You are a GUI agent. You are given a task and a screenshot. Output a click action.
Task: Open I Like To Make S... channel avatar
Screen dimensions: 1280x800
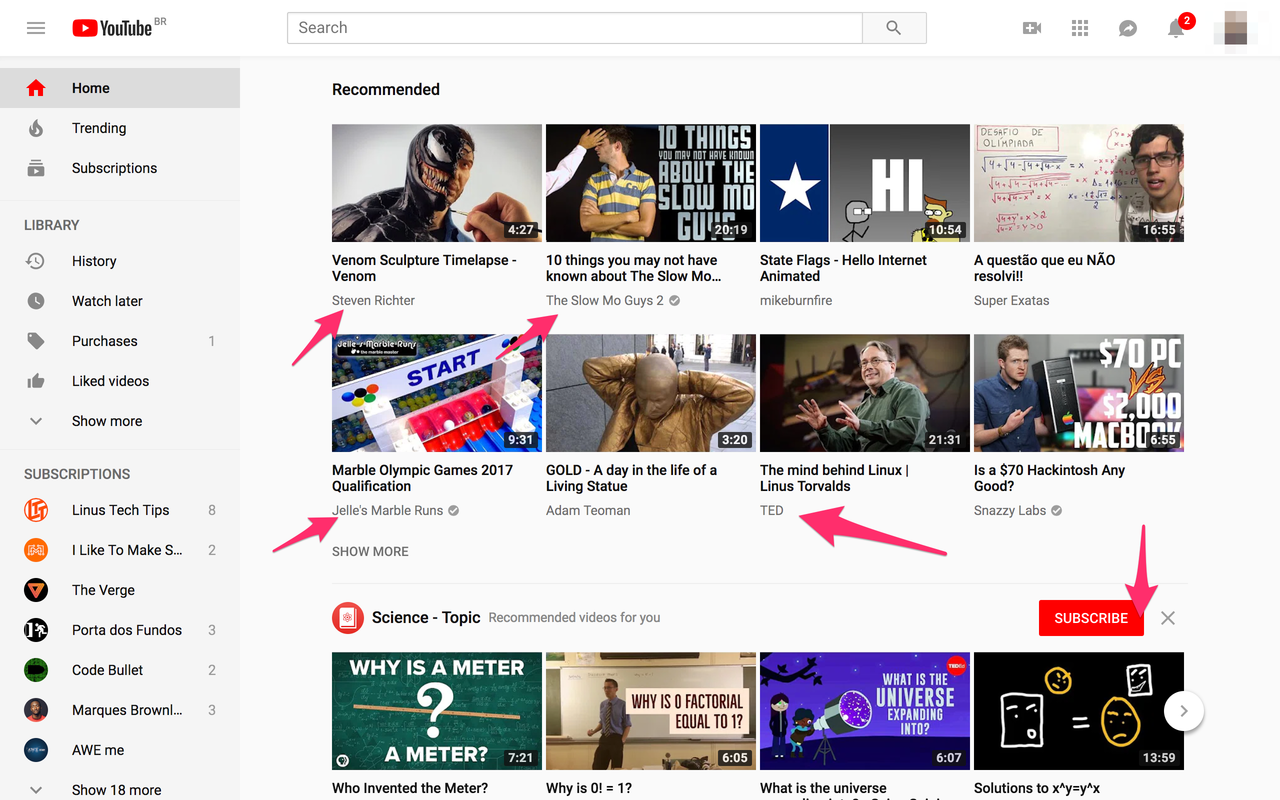click(x=36, y=550)
